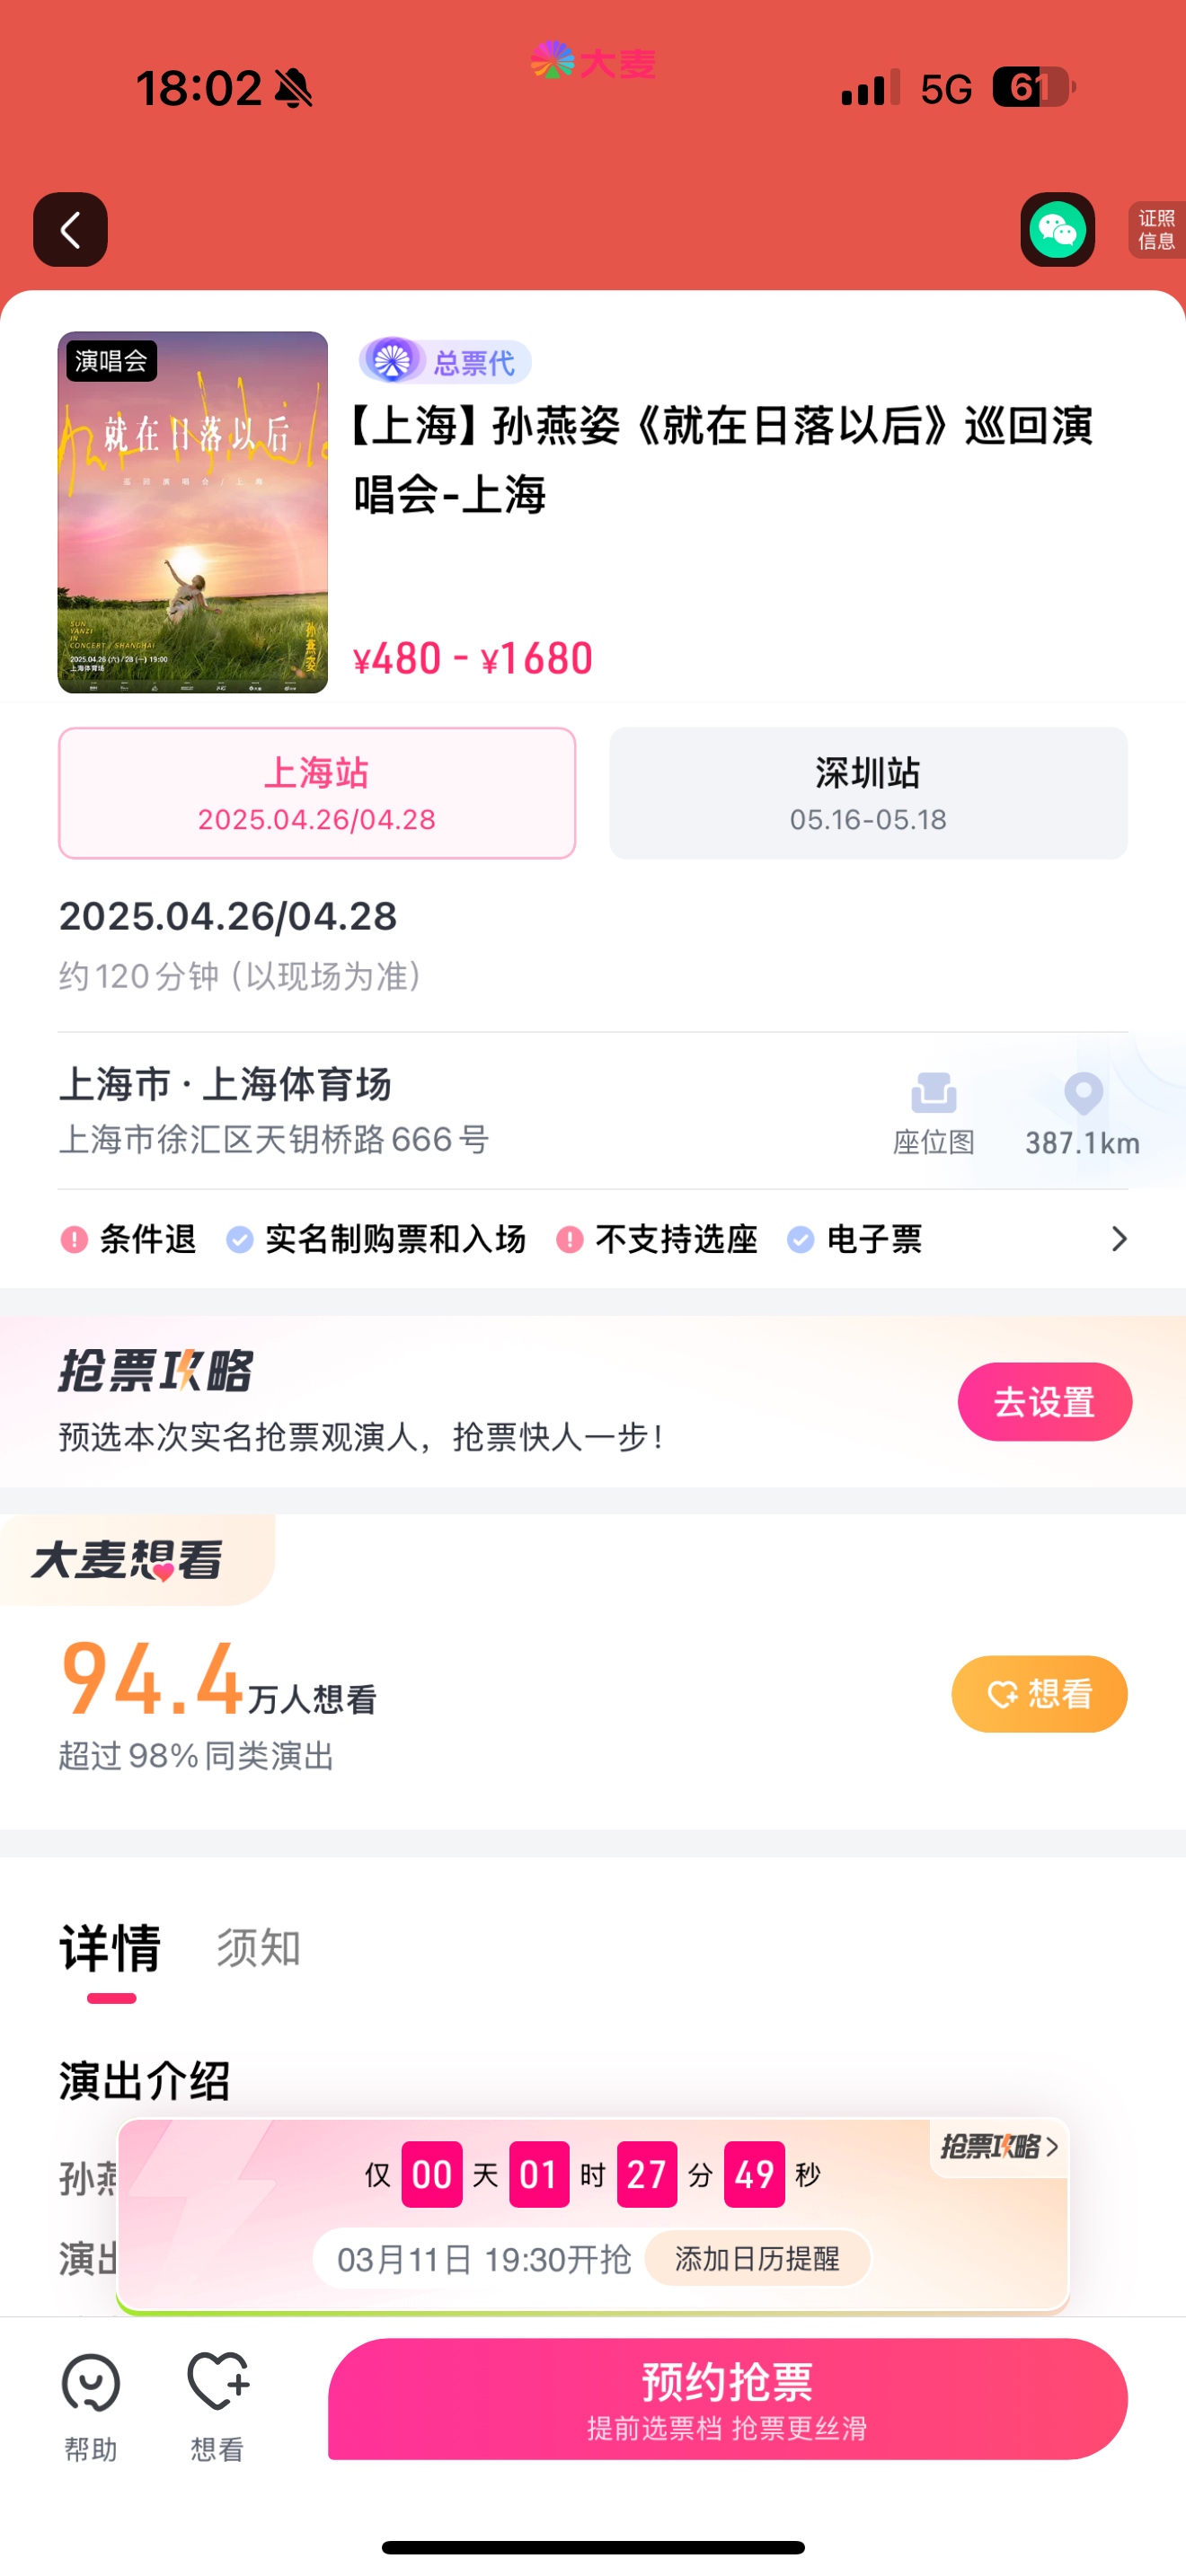
Task: Open the 证照信息 license info tag
Action: point(1157,230)
